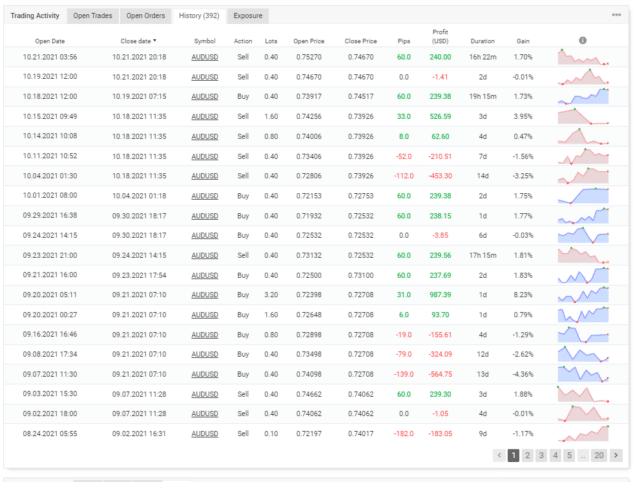This screenshot has width=633, height=482.
Task: Sort by the Profit (USD) column header
Action: click(x=440, y=36)
